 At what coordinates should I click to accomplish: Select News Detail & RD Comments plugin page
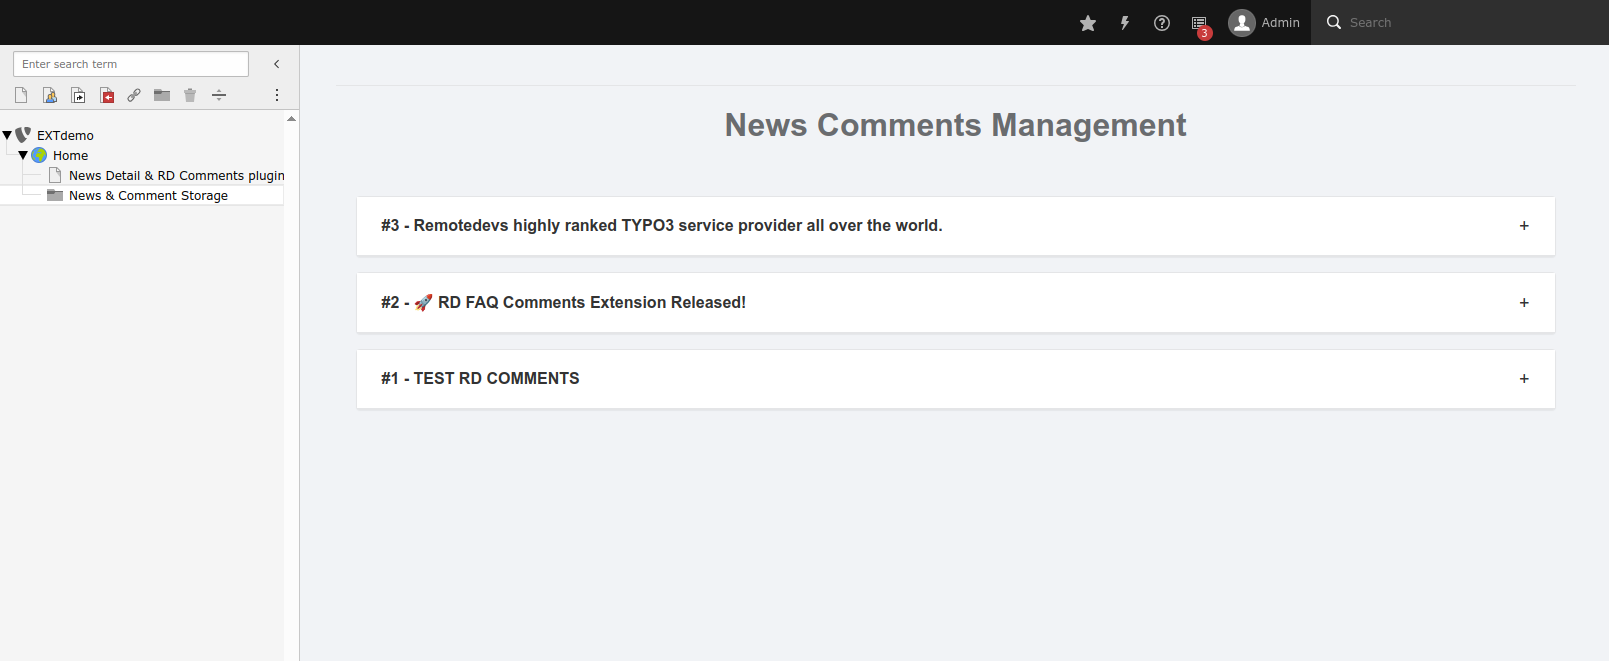pos(177,175)
